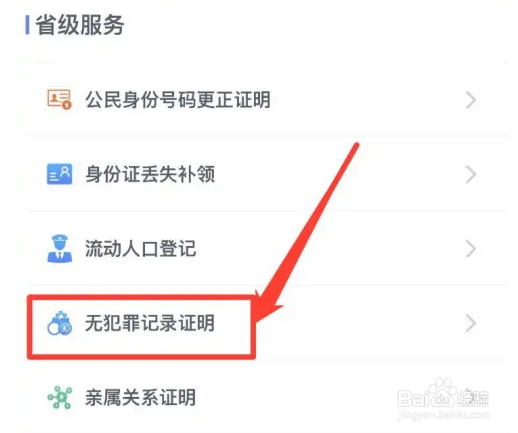The image size is (518, 433).
Task: Click the 省级服务 section heading
Action: click(79, 25)
